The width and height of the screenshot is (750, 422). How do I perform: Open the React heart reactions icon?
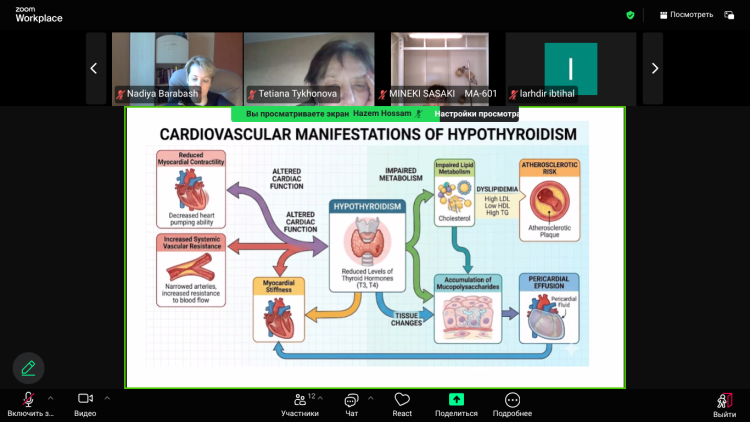pyautogui.click(x=402, y=400)
